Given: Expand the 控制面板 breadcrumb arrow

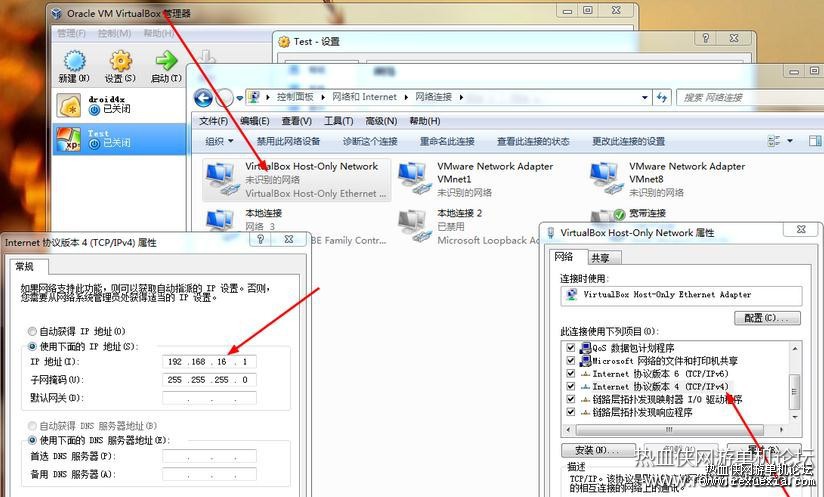Looking at the screenshot, I should point(323,97).
